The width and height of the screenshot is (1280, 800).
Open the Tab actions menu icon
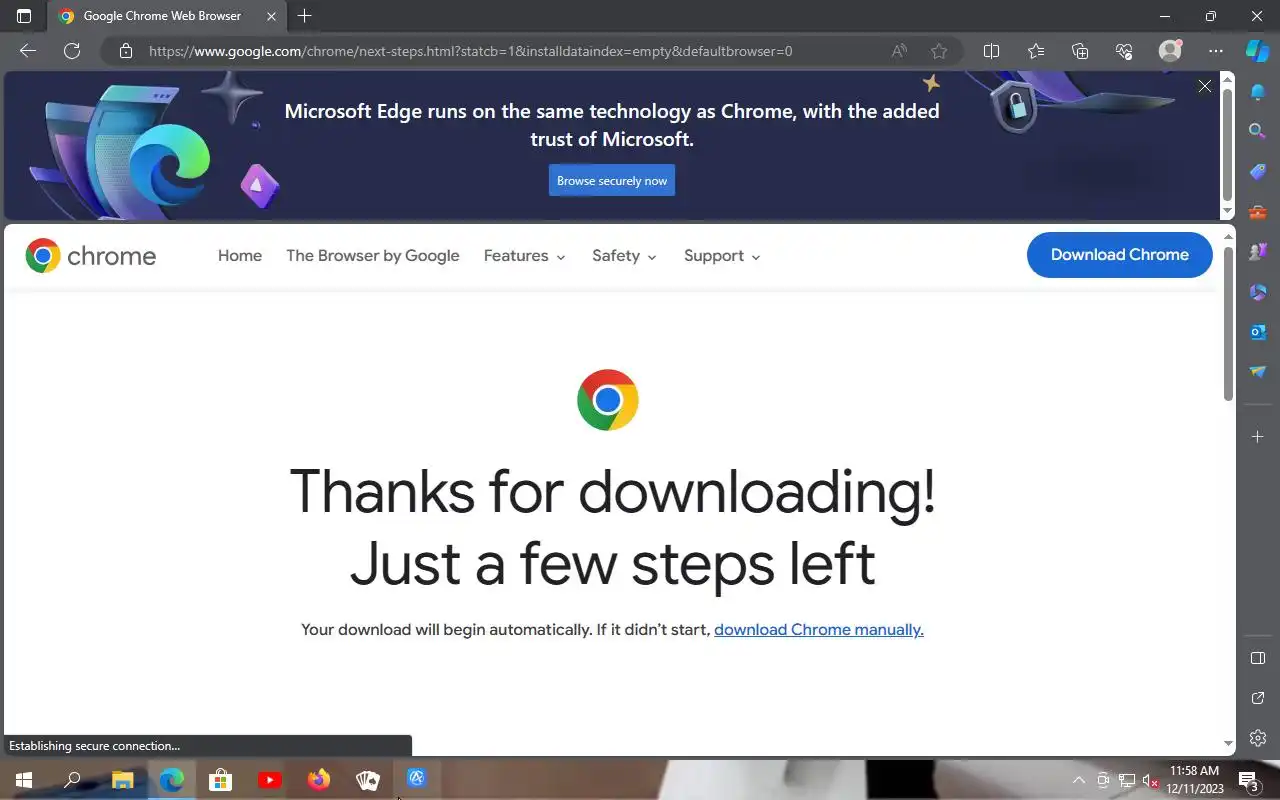24,16
